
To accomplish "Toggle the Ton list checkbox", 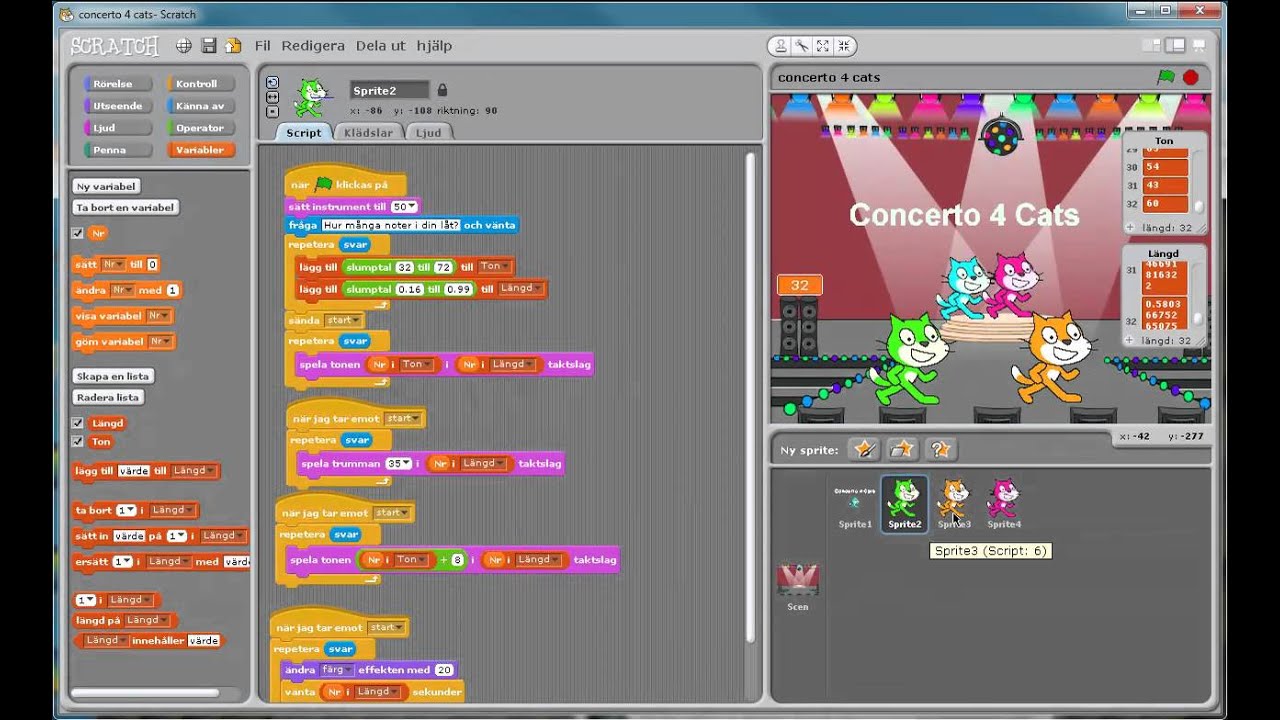I will click(x=78, y=441).
